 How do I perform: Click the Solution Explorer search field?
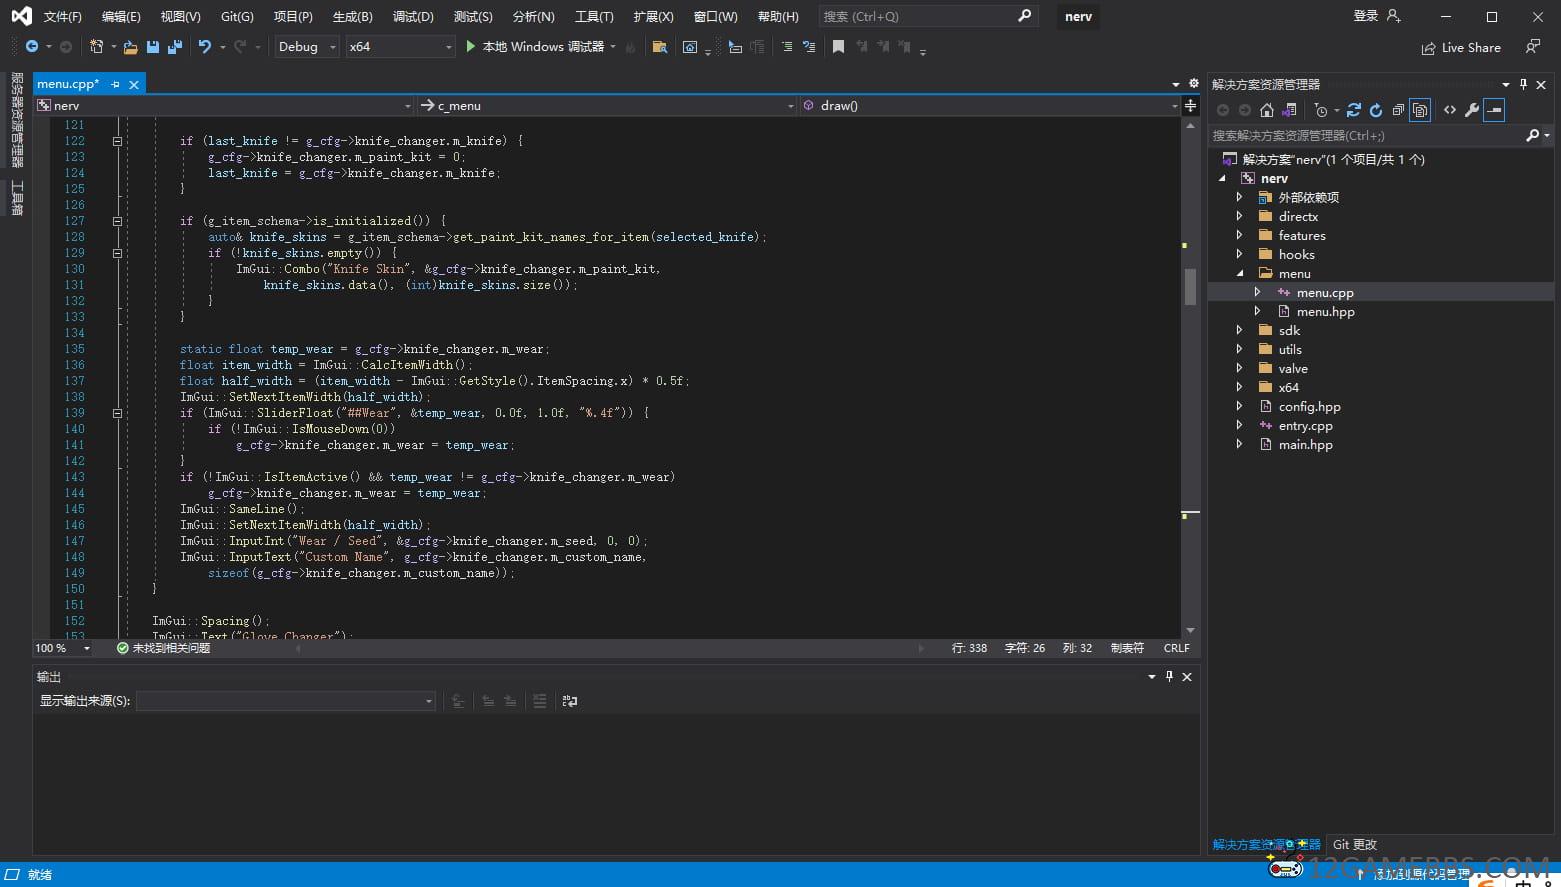tap(1366, 135)
